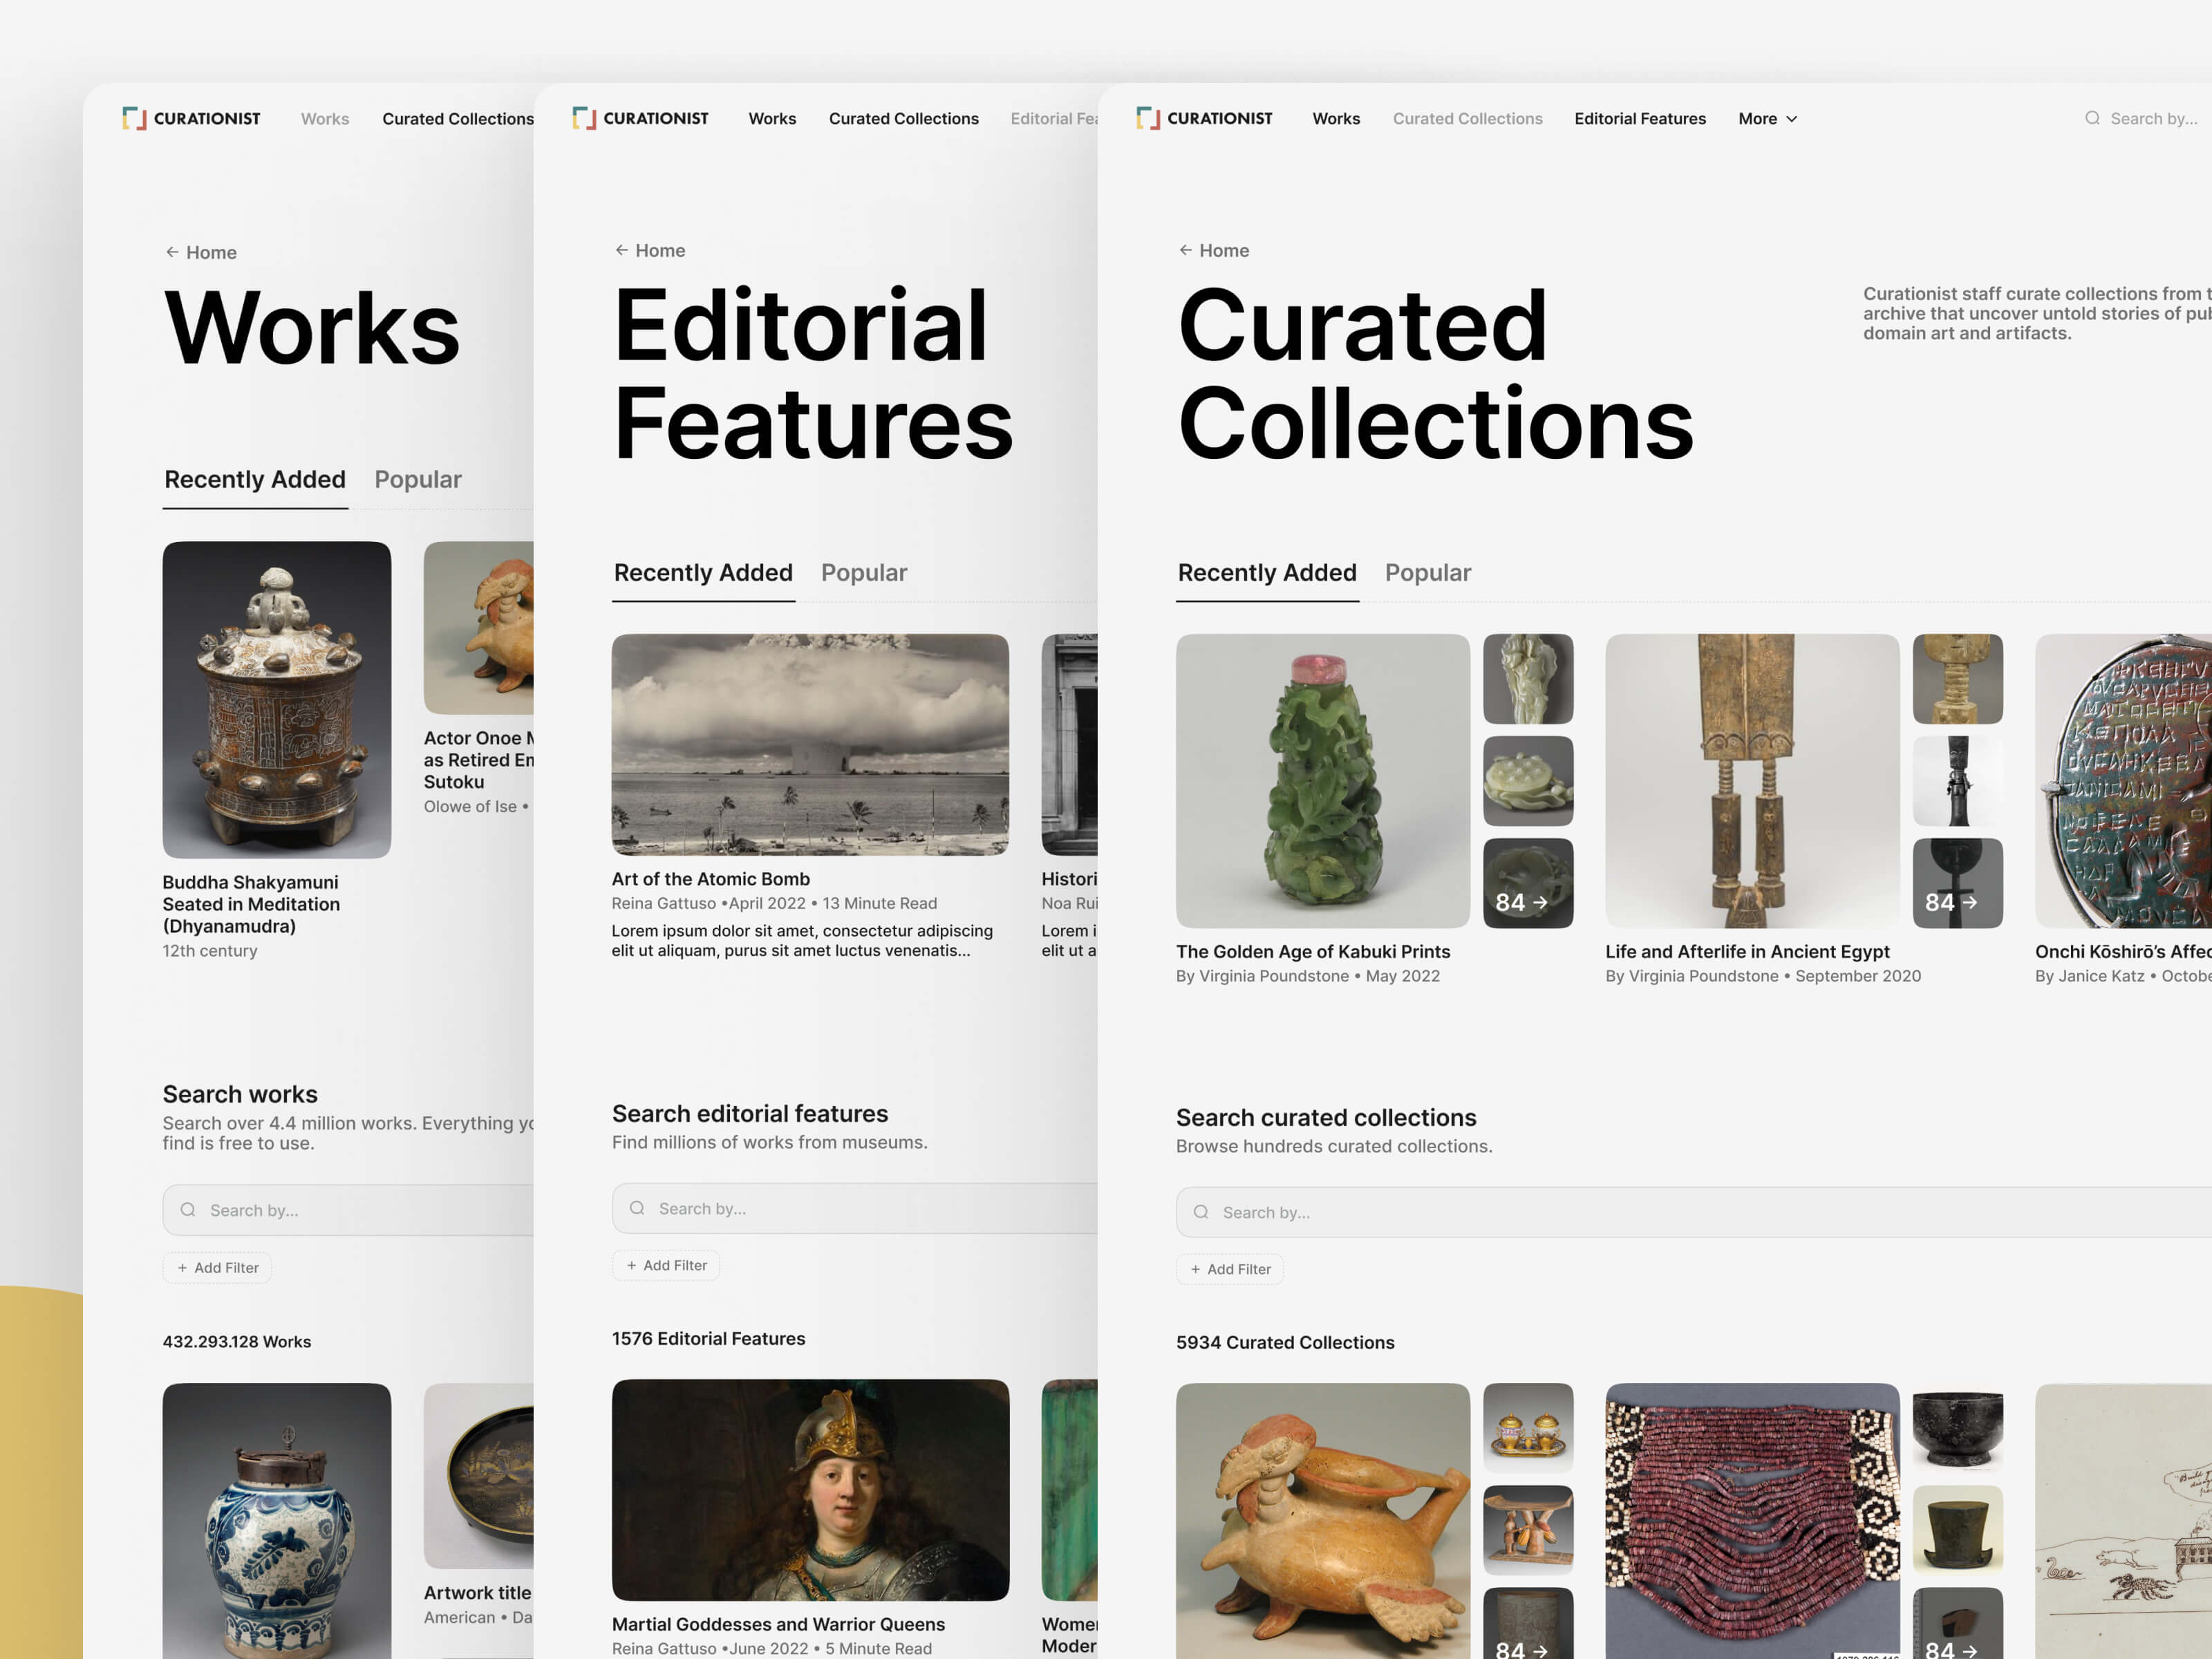
Task: Expand the More dropdown in navigation
Action: pyautogui.click(x=1768, y=118)
